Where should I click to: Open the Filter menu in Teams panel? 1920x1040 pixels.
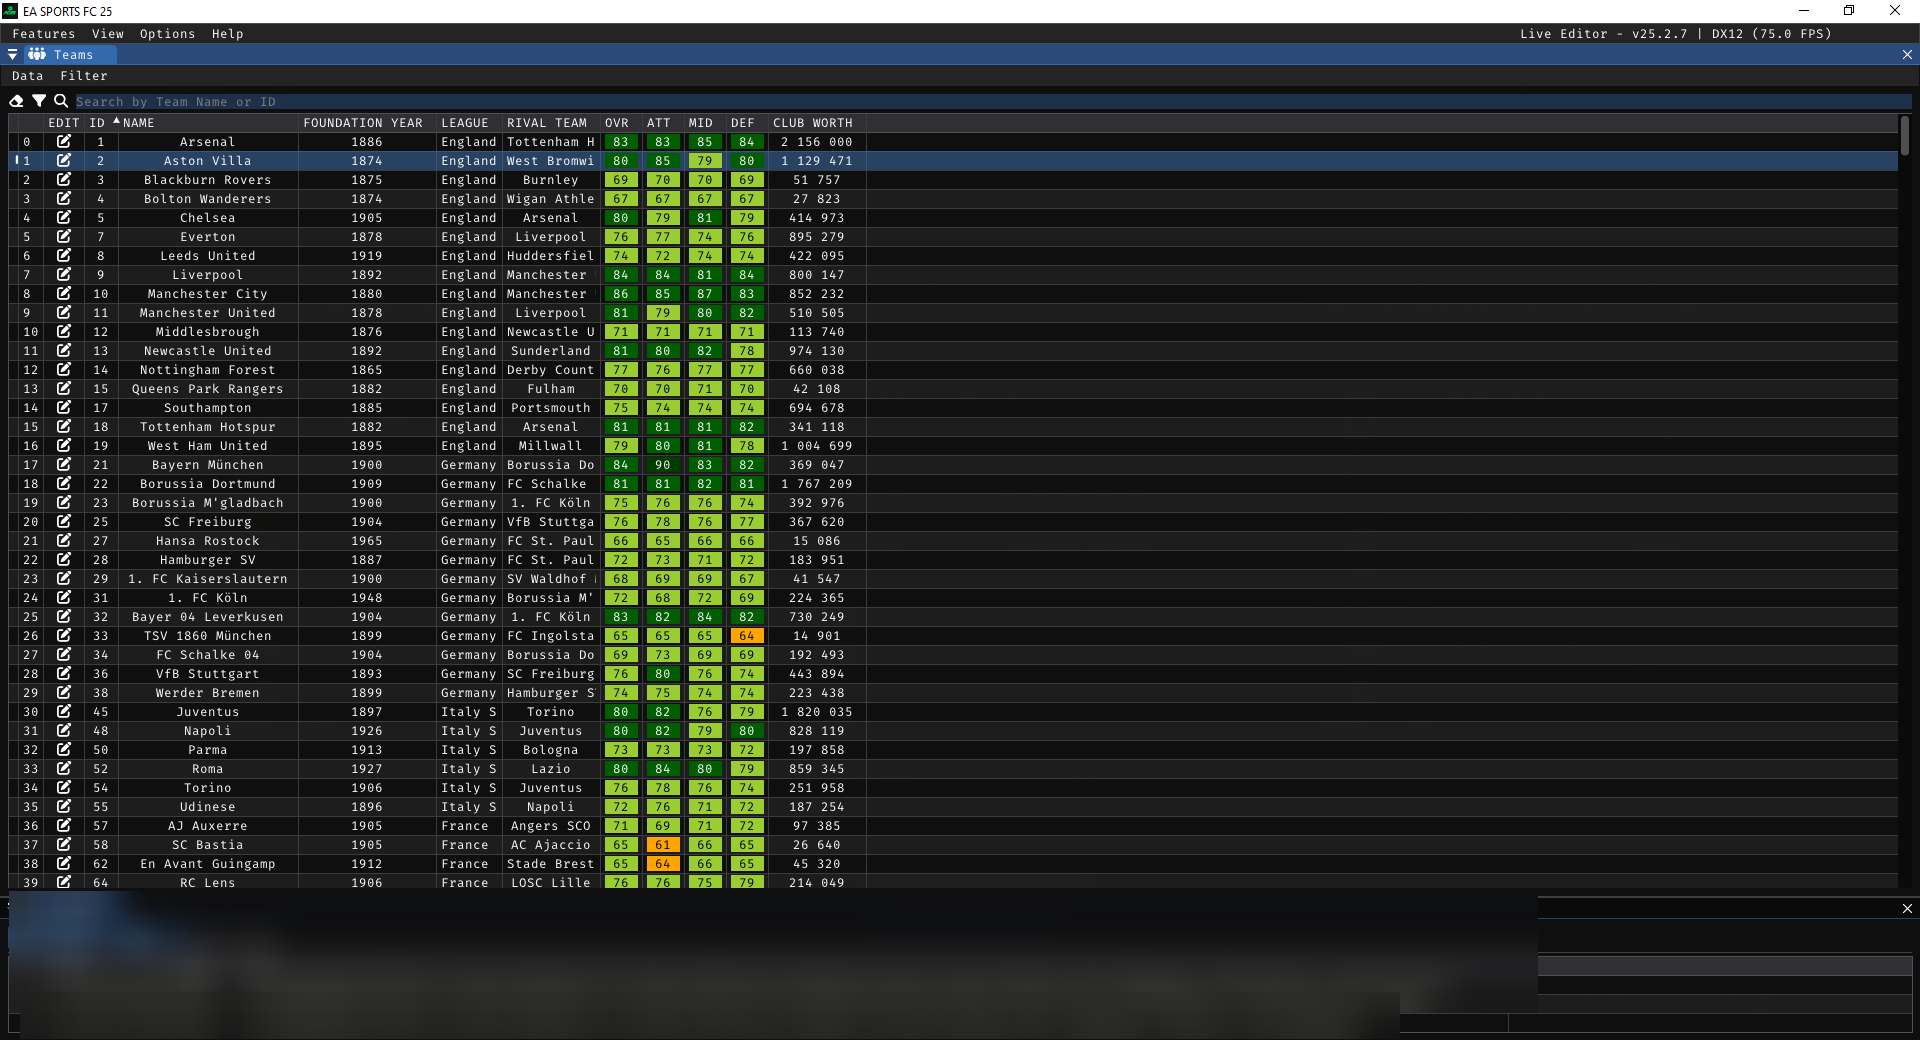(84, 76)
